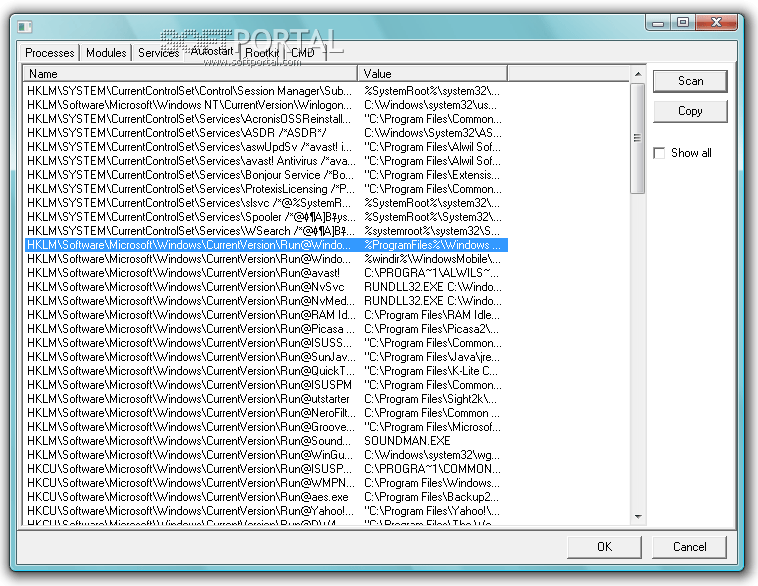
Task: Select the HKCU Run@aes.exe row
Action: [x=266, y=498]
